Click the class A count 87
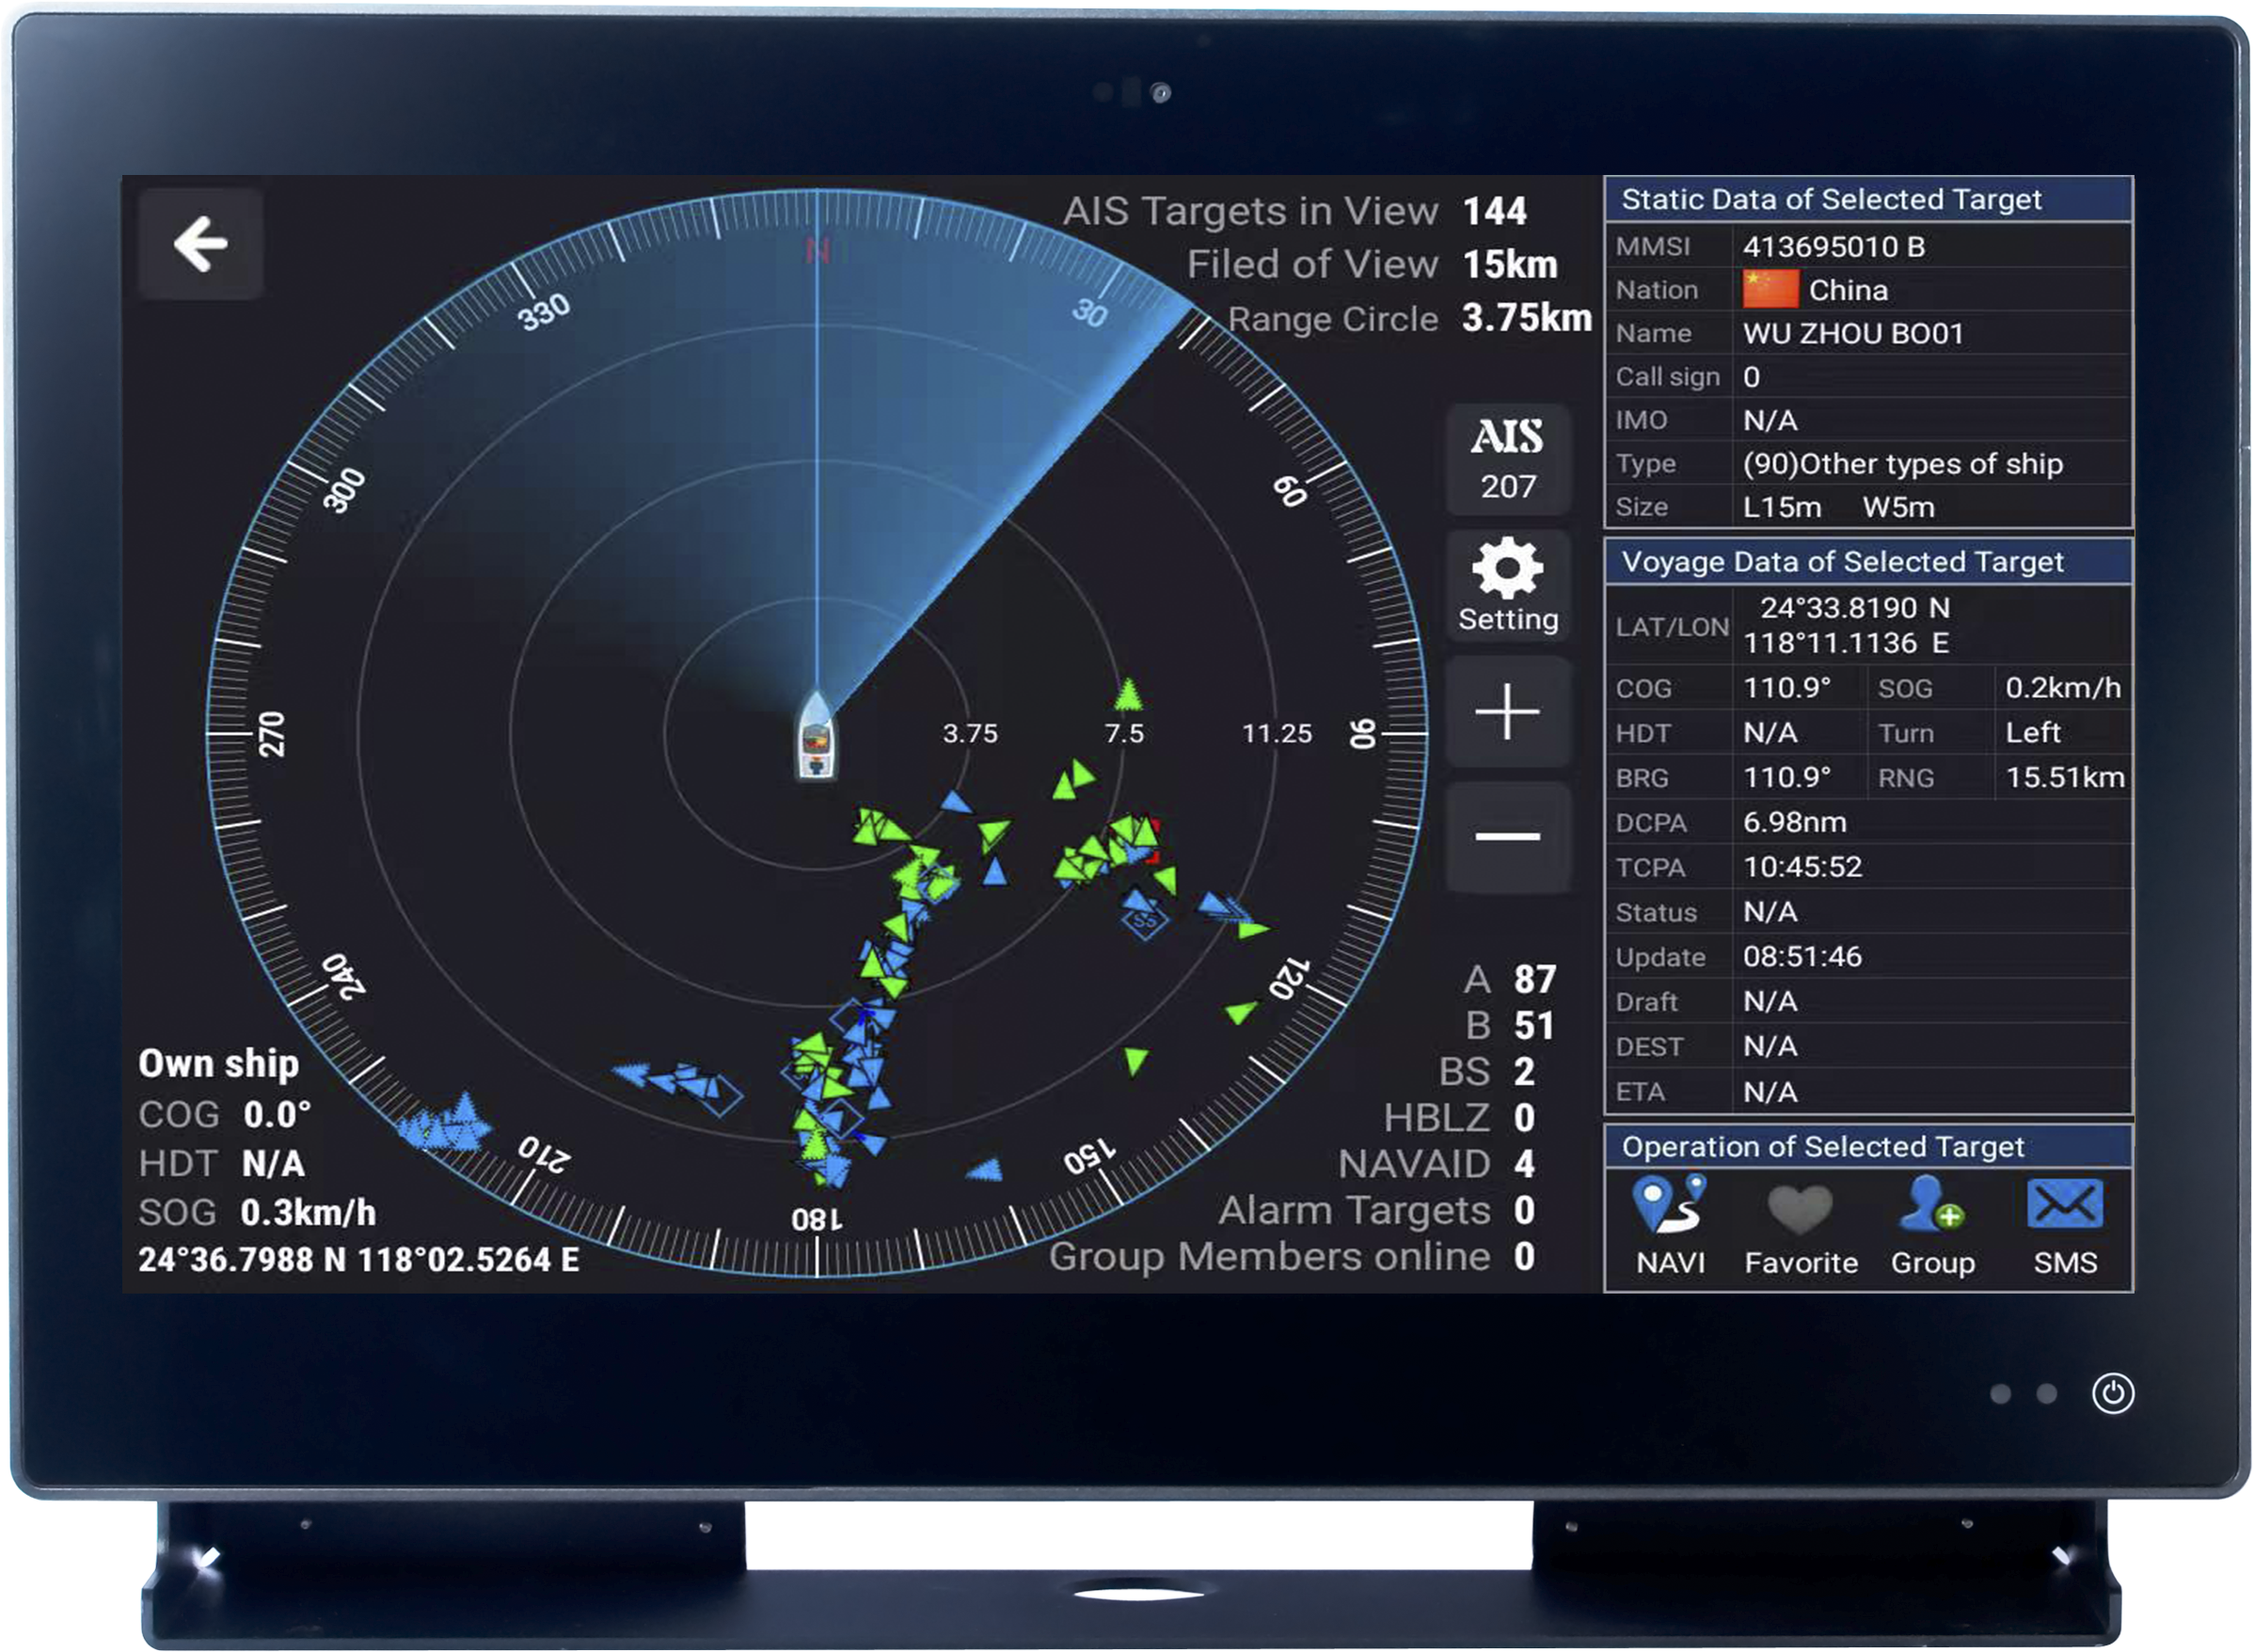This screenshot has height=1652, width=2254. [1534, 979]
